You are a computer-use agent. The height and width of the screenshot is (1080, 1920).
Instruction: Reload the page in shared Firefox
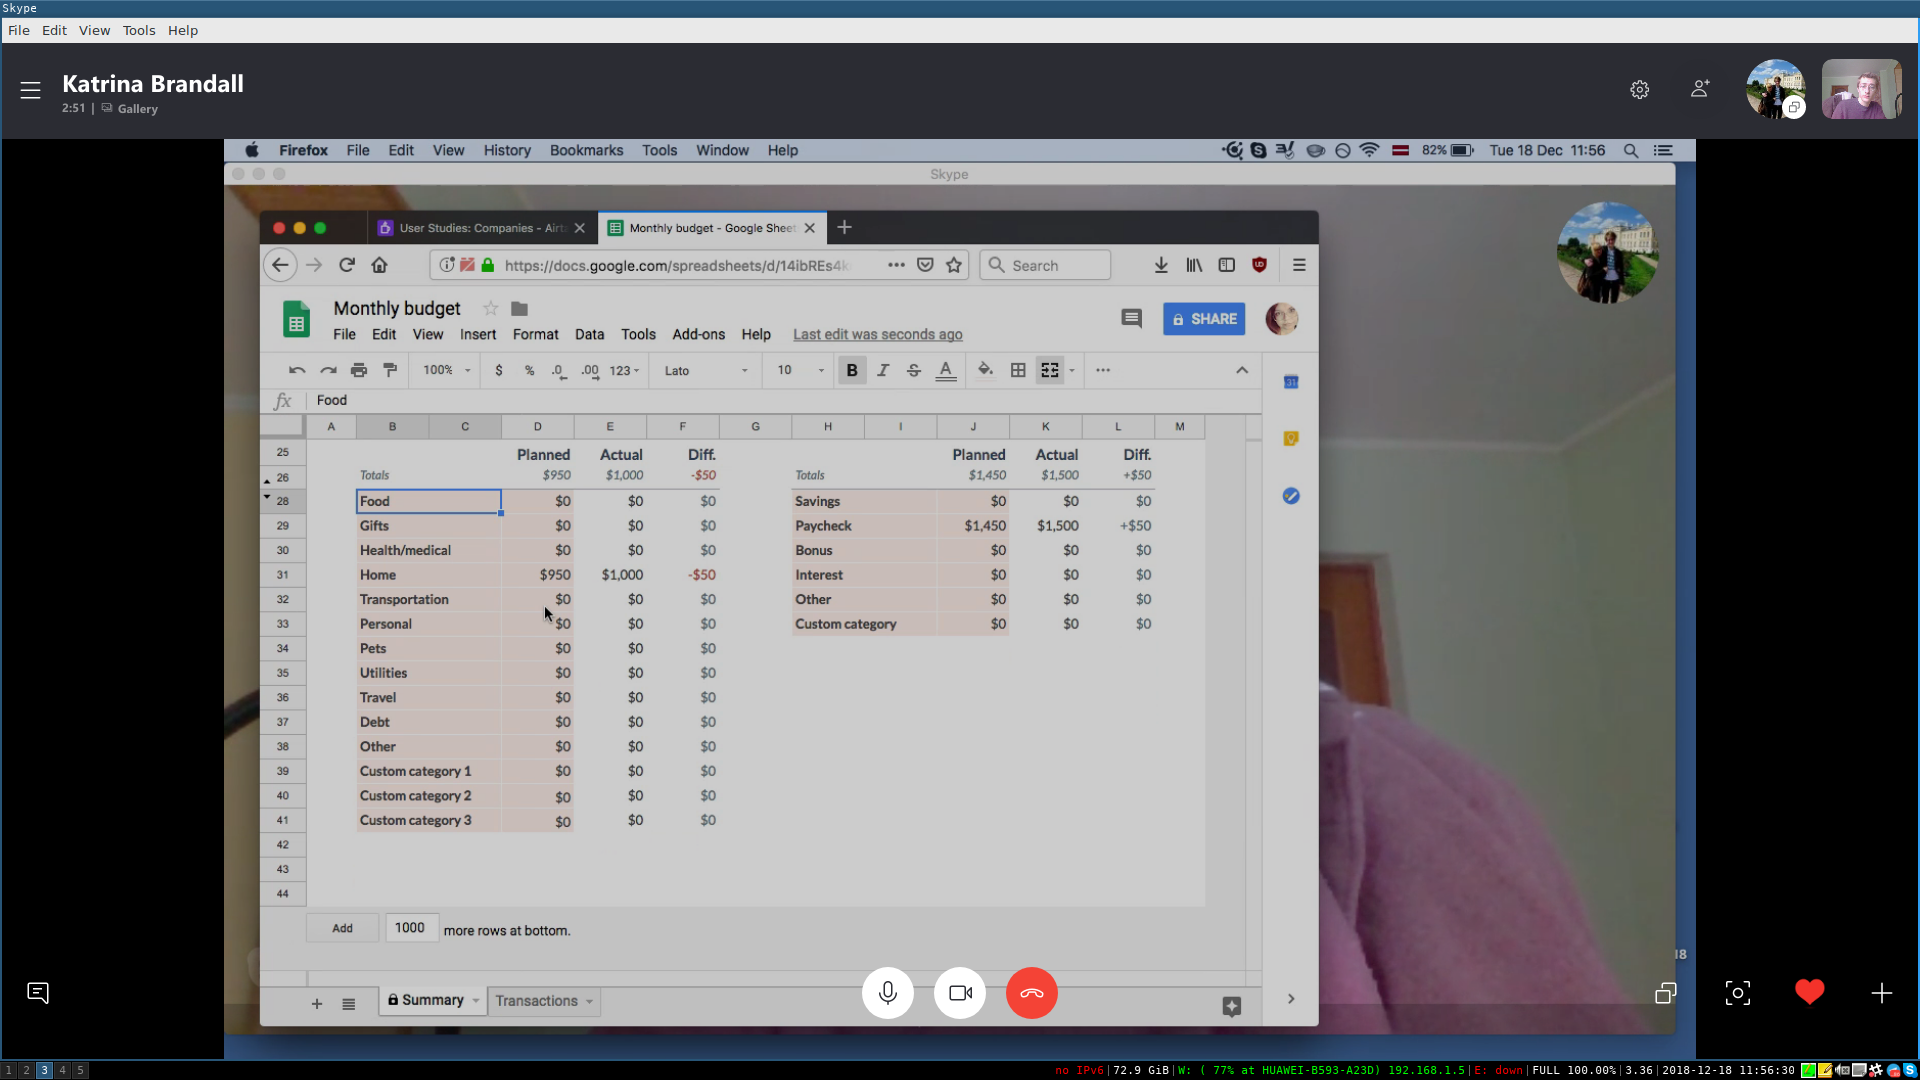tap(347, 265)
